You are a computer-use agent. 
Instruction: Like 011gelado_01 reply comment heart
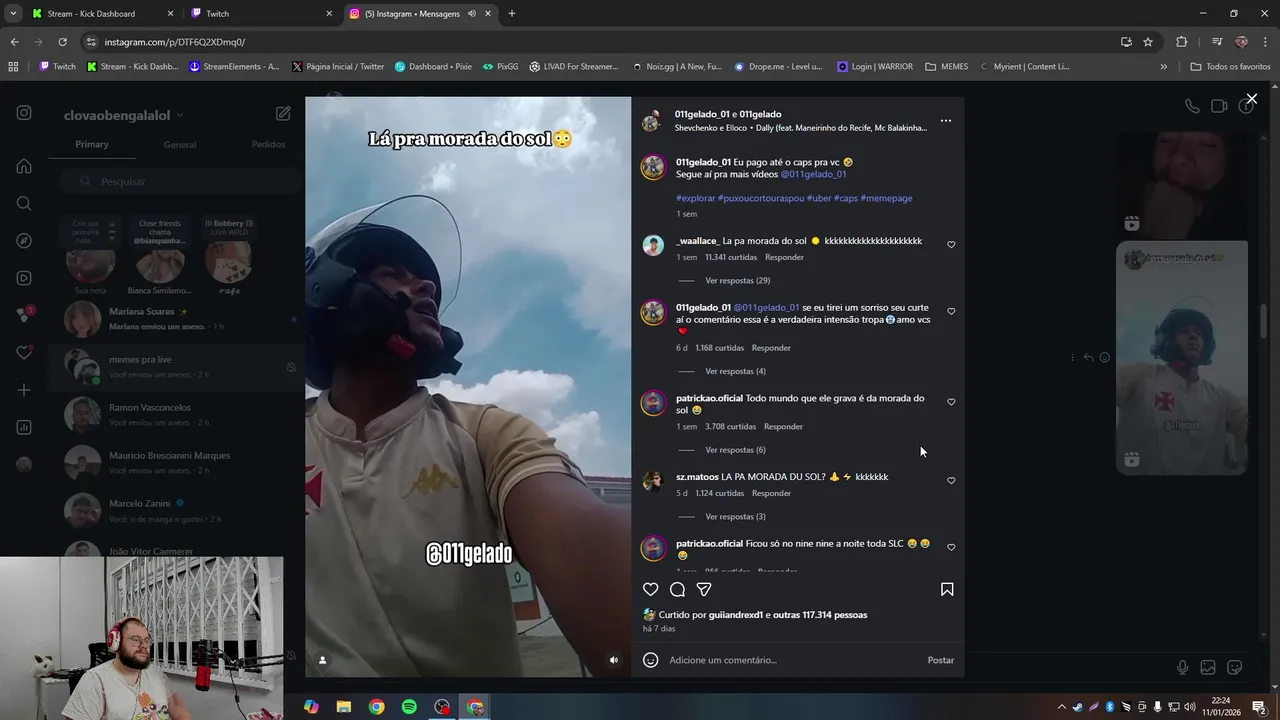[951, 311]
